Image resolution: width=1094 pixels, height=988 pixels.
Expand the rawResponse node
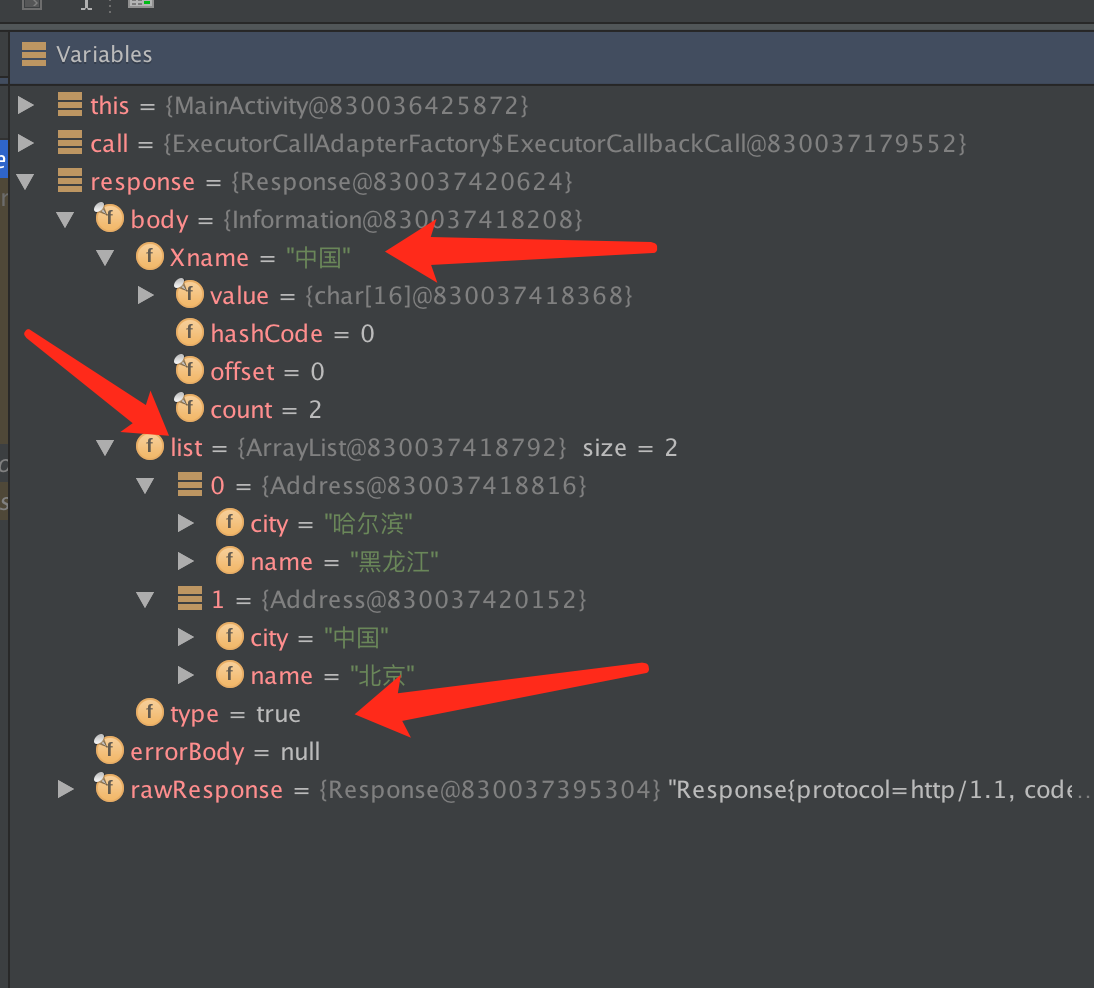[66, 789]
